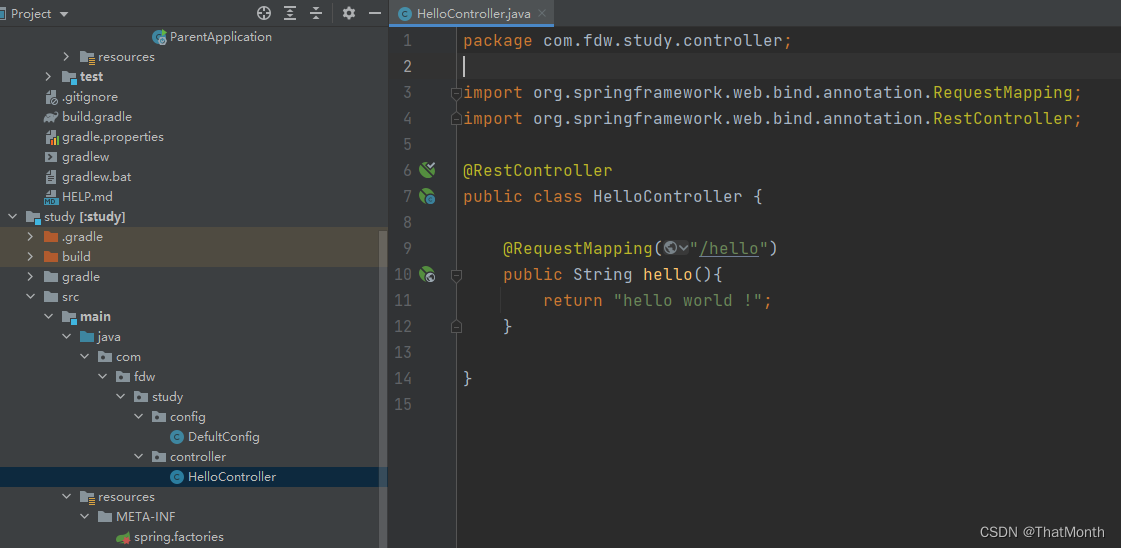Click the package declaration com.fdw.study.controller

pyautogui.click(x=663, y=41)
